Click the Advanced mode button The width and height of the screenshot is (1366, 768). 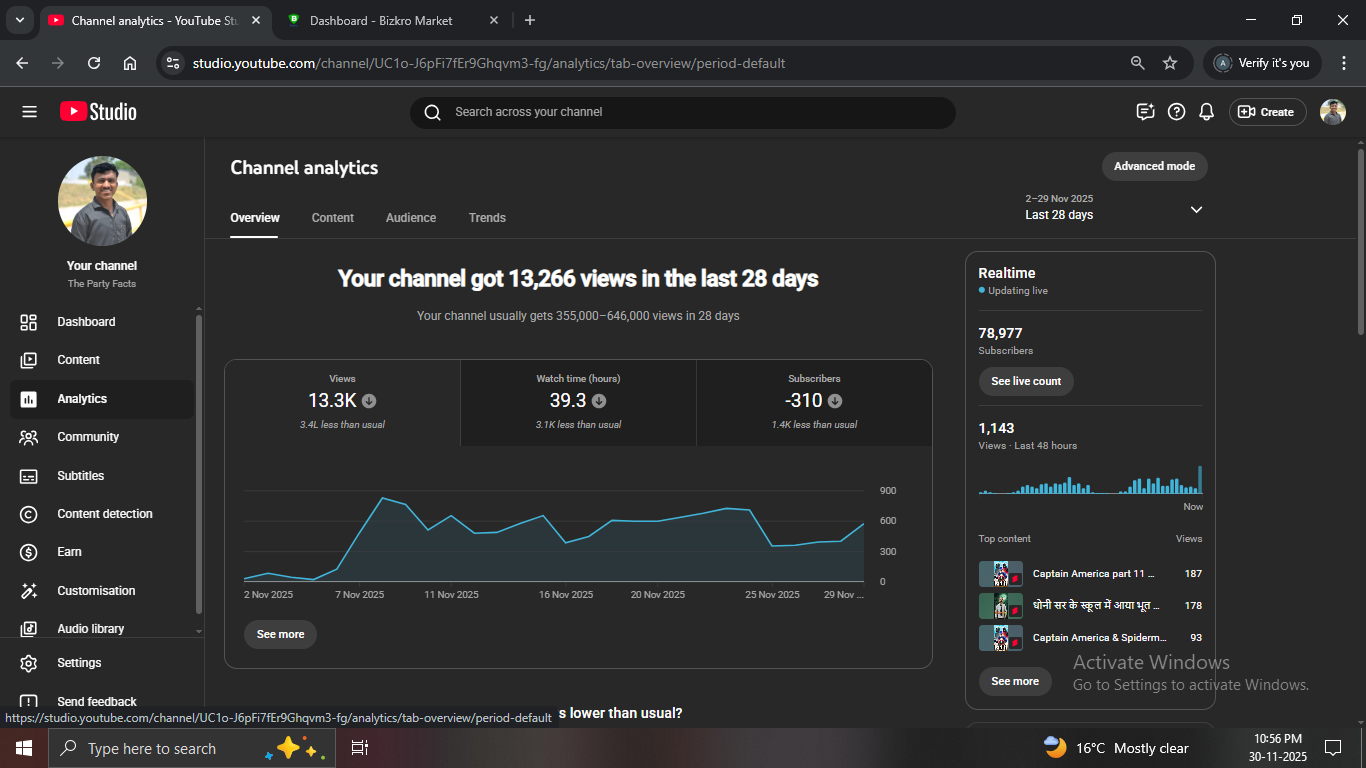click(x=1154, y=166)
